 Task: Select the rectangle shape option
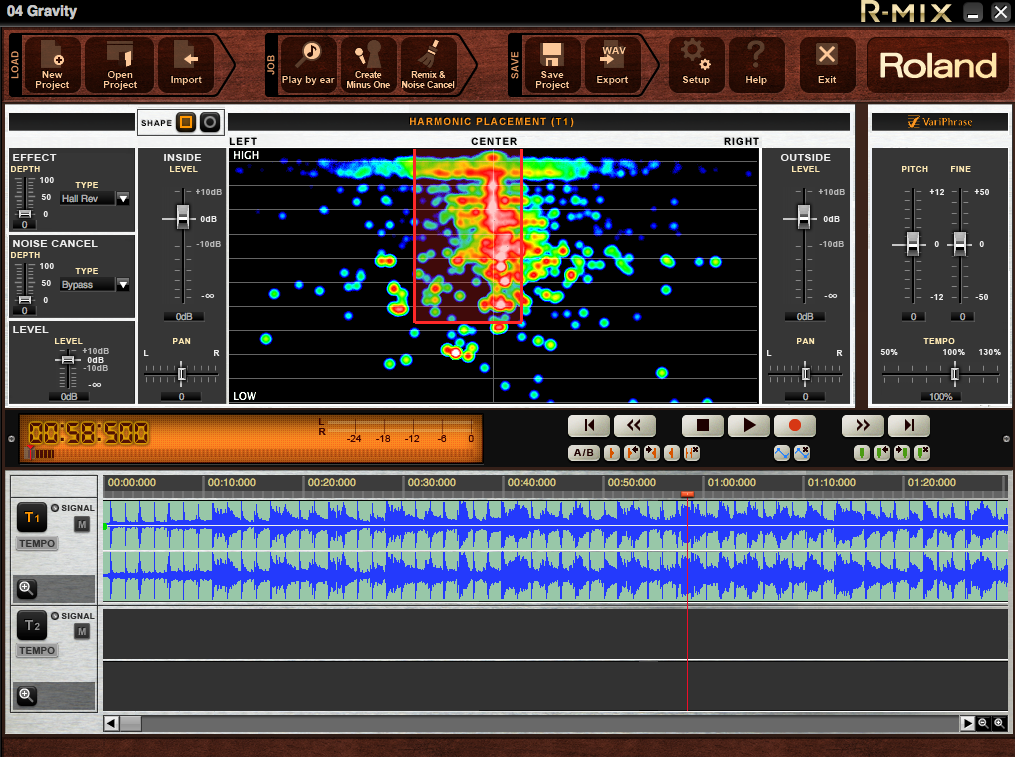pyautogui.click(x=186, y=122)
